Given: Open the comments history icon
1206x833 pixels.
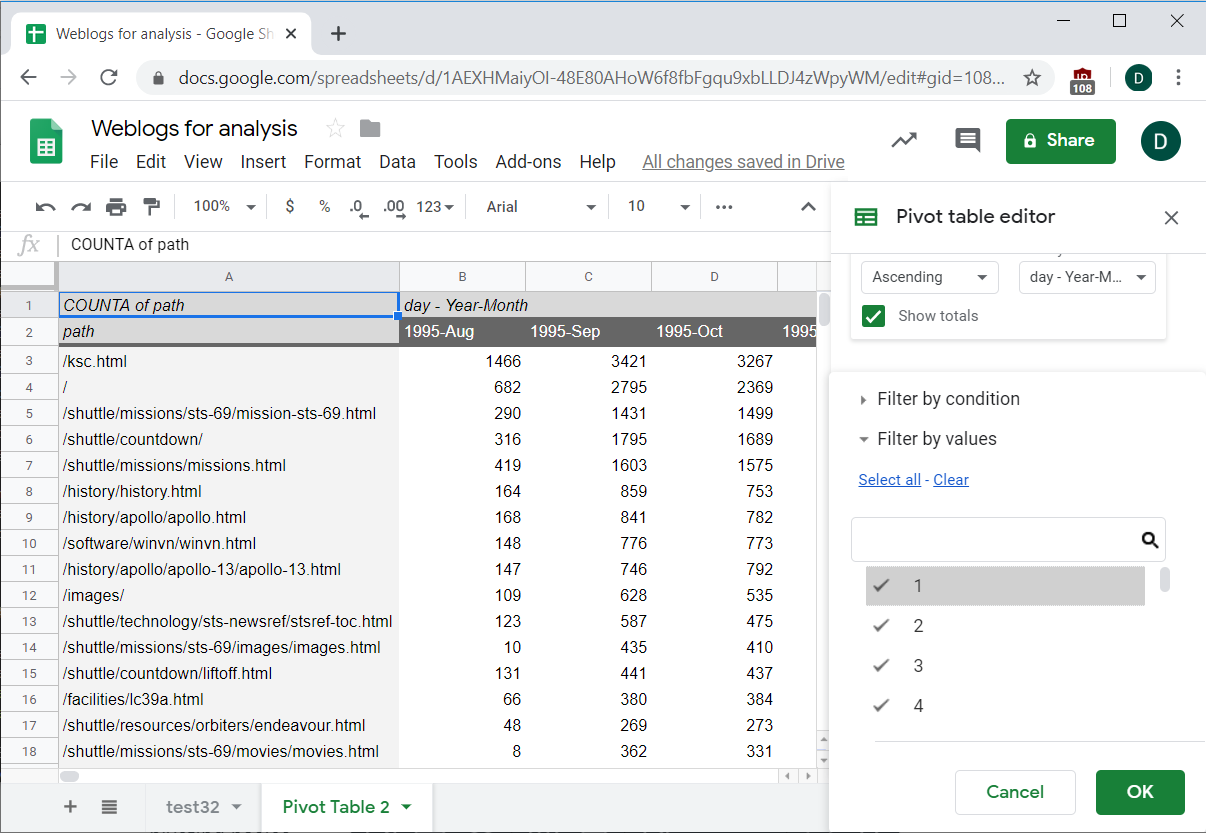Looking at the screenshot, I should (x=967, y=140).
